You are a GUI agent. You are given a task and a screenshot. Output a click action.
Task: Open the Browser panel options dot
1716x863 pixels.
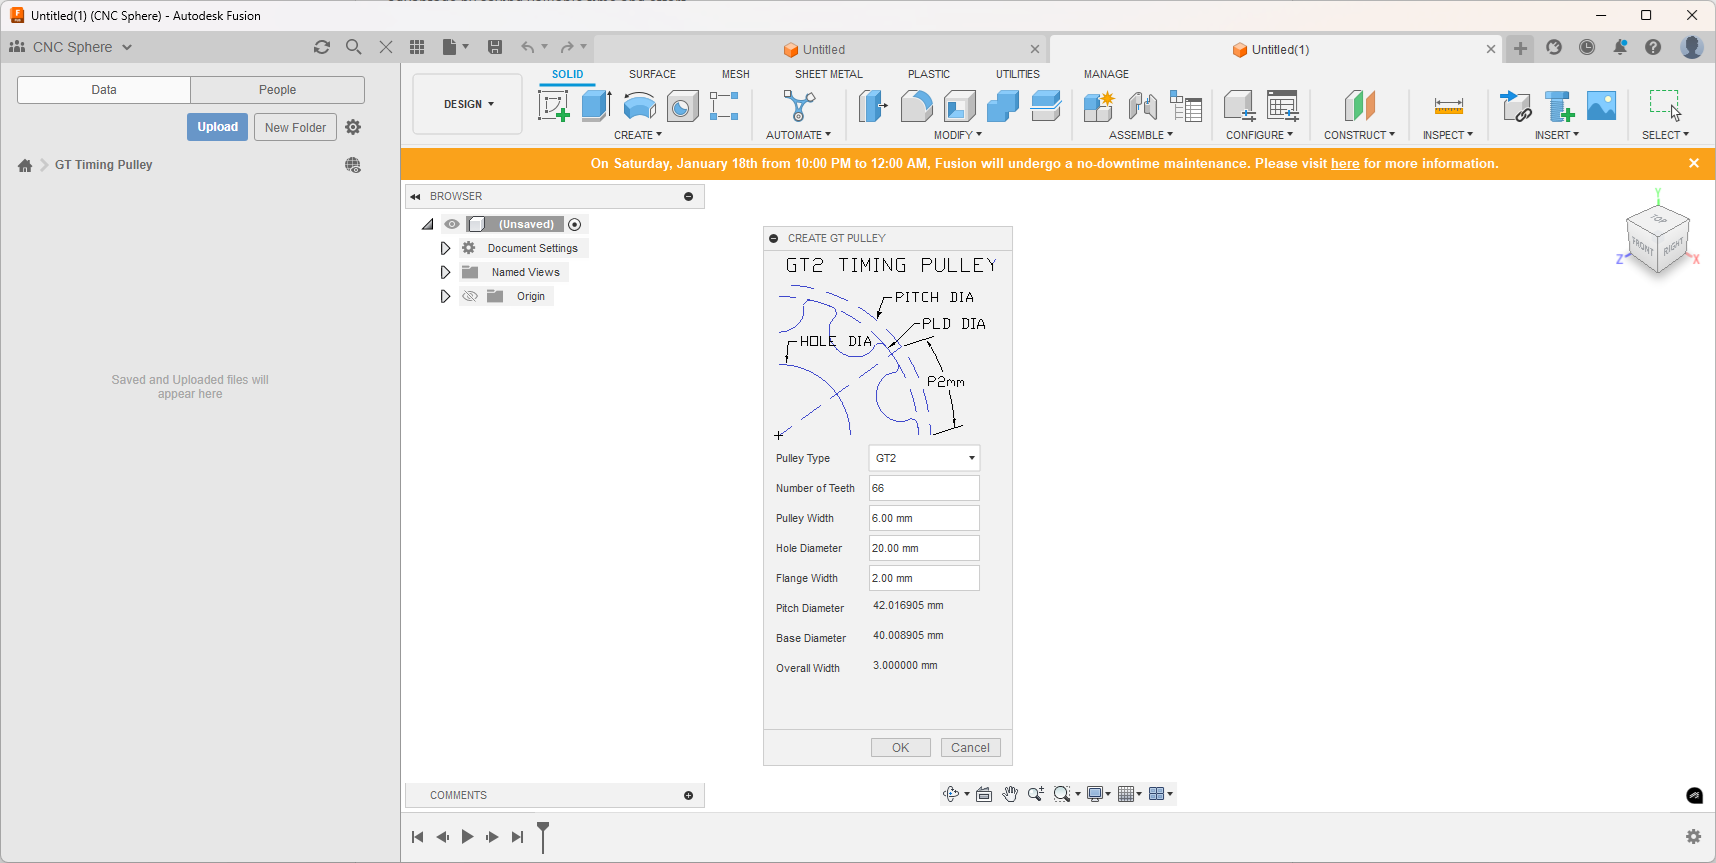coord(688,197)
